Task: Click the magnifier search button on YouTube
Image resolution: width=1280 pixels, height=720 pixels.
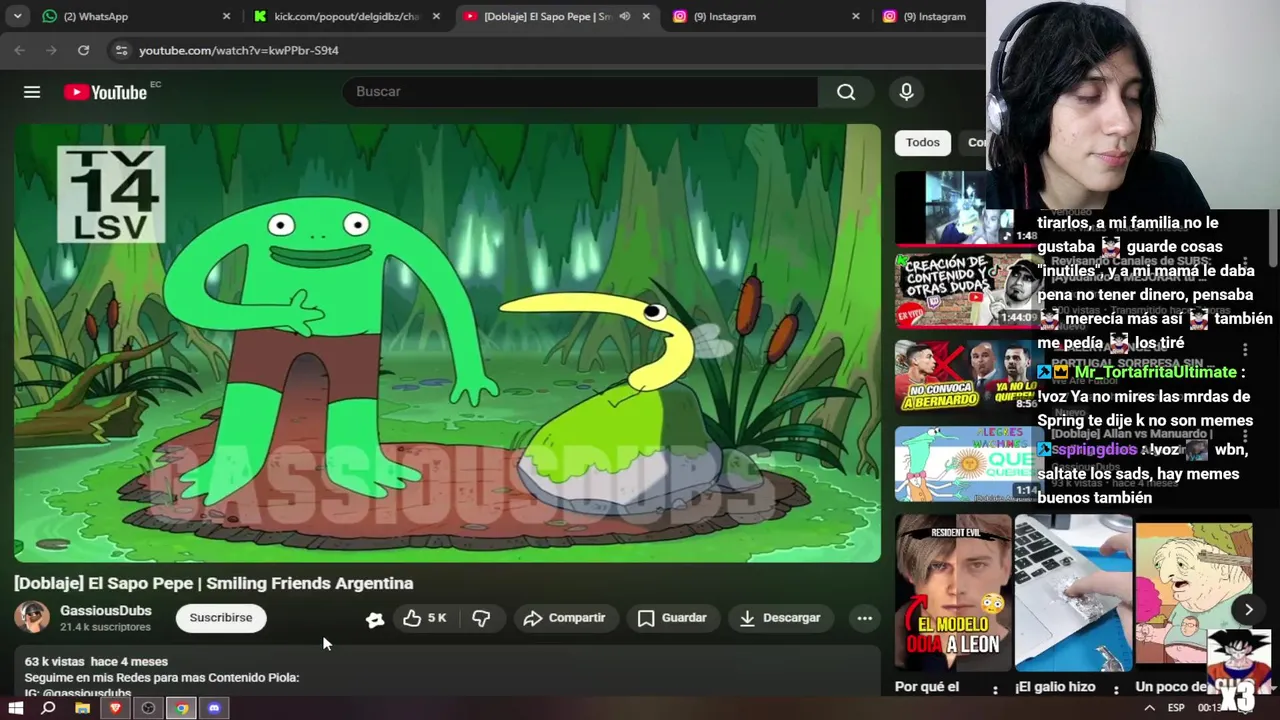Action: coord(846,92)
